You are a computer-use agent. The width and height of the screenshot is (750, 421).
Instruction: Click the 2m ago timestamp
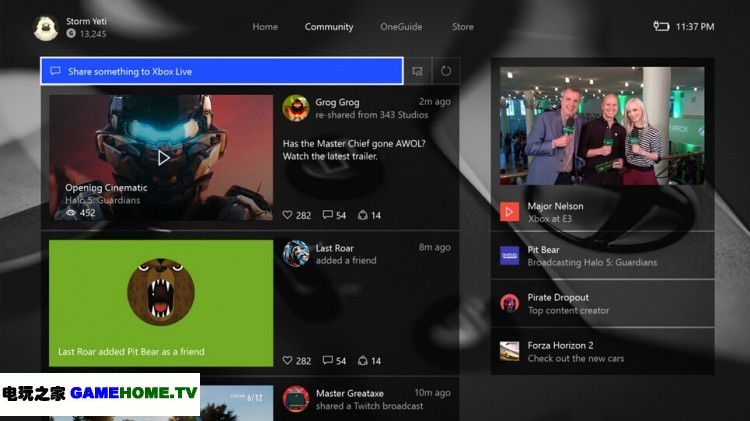435,101
